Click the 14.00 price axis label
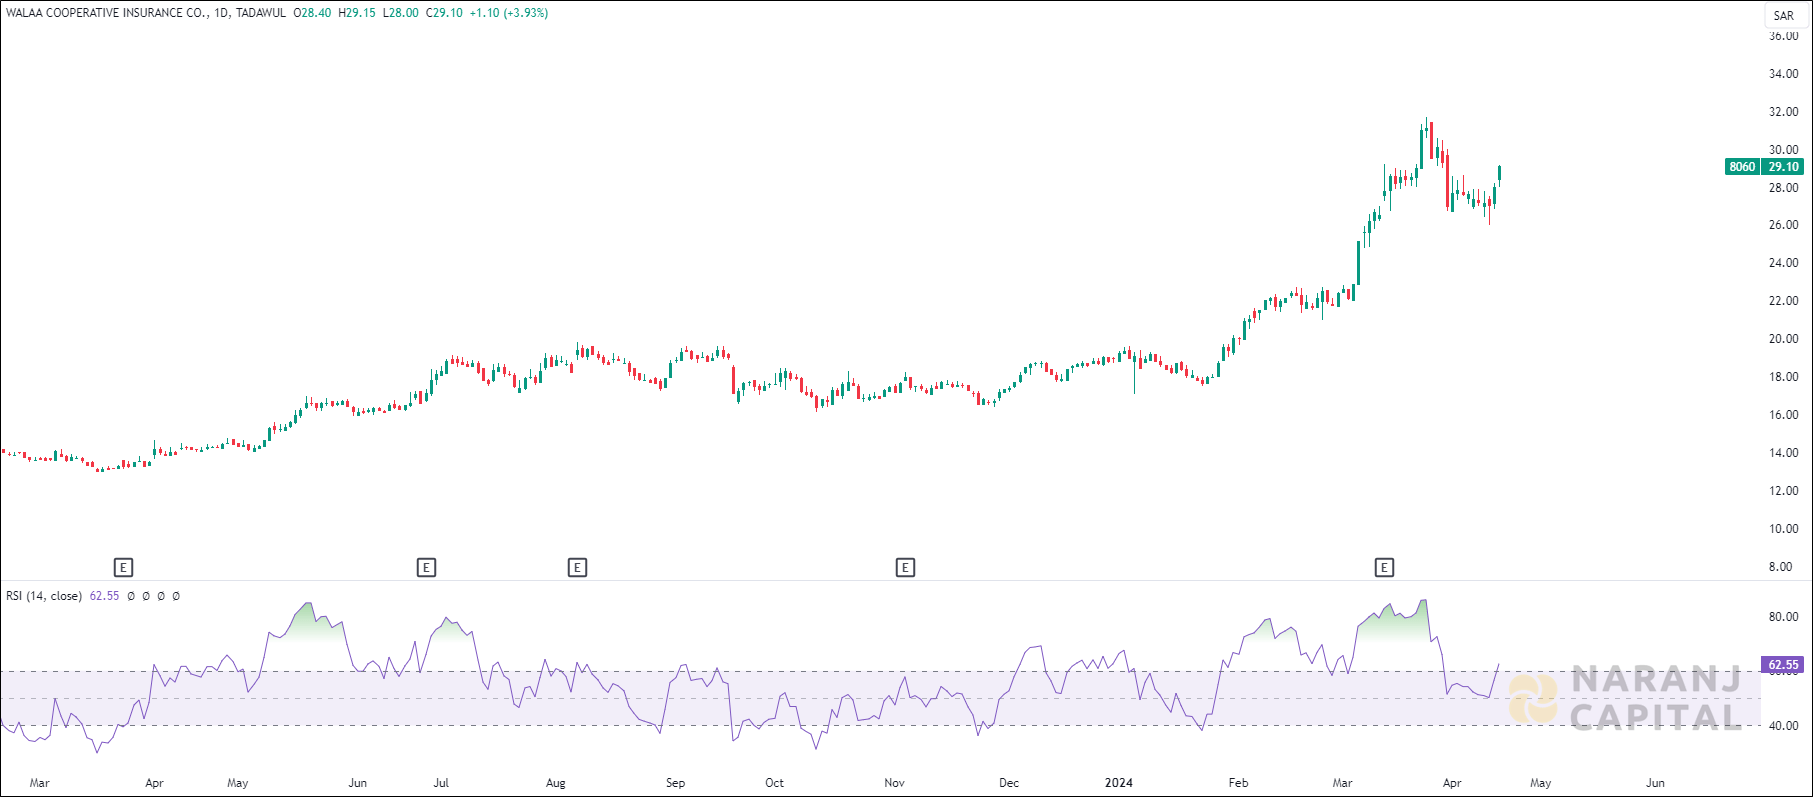 click(x=1783, y=453)
